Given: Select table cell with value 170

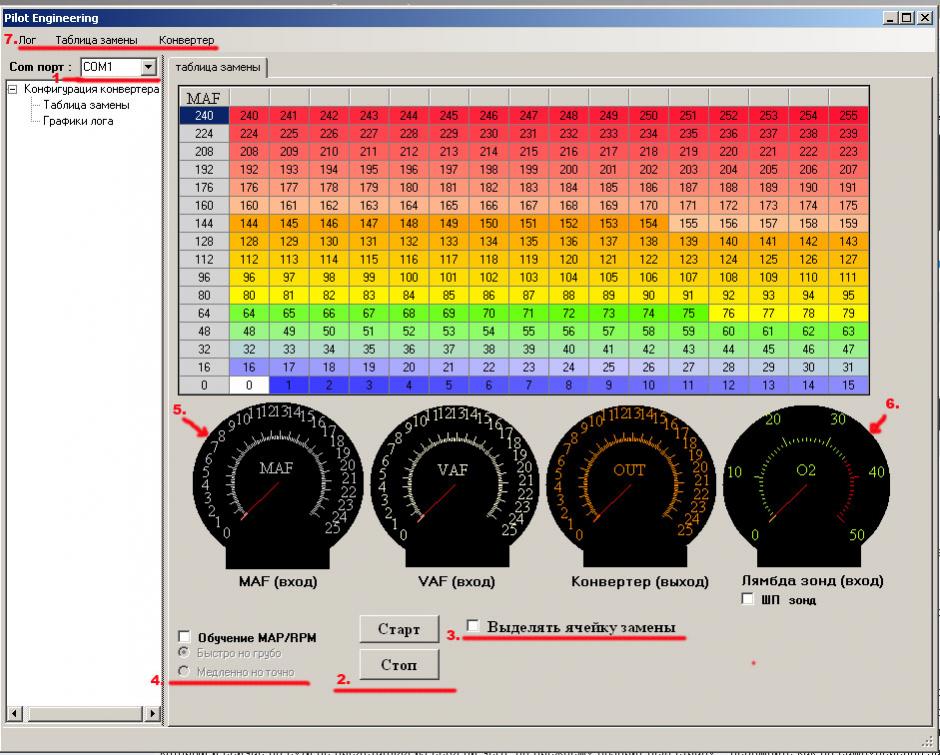Looking at the screenshot, I should coord(649,206).
